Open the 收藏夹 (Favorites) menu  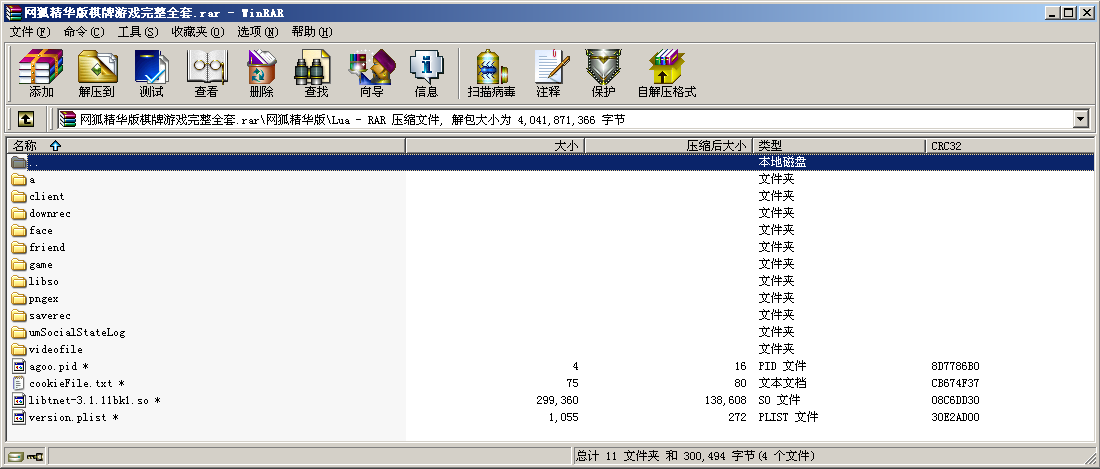pyautogui.click(x=197, y=32)
